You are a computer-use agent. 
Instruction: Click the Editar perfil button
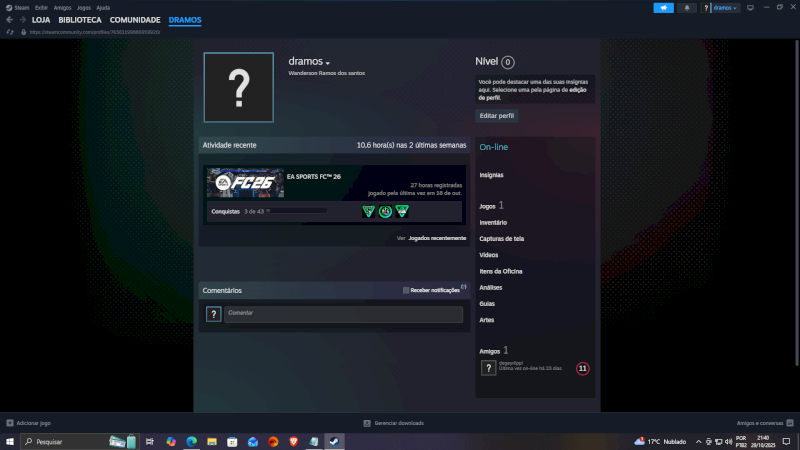(497, 116)
